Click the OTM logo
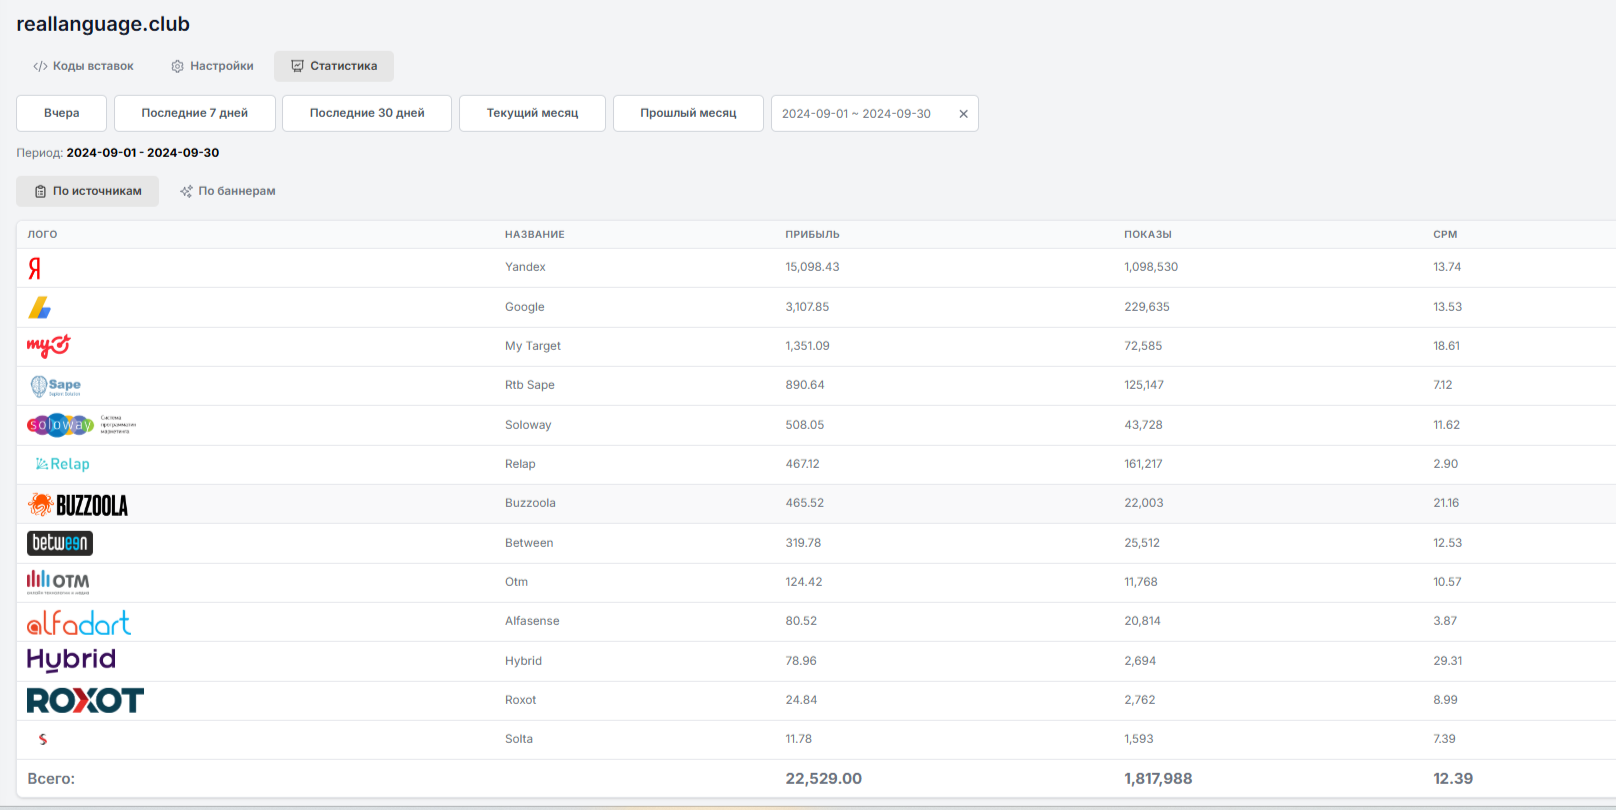The height and width of the screenshot is (810, 1616). 58,582
